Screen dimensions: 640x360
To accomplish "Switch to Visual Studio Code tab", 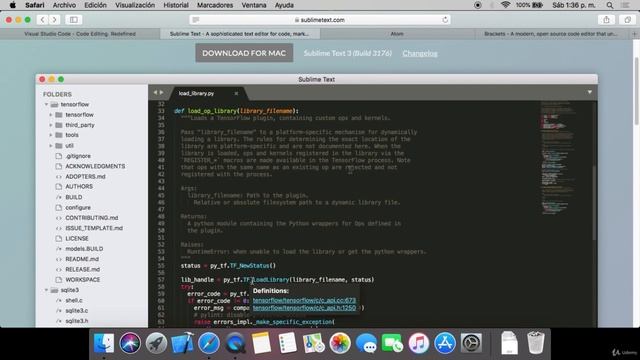I will click(80, 34).
